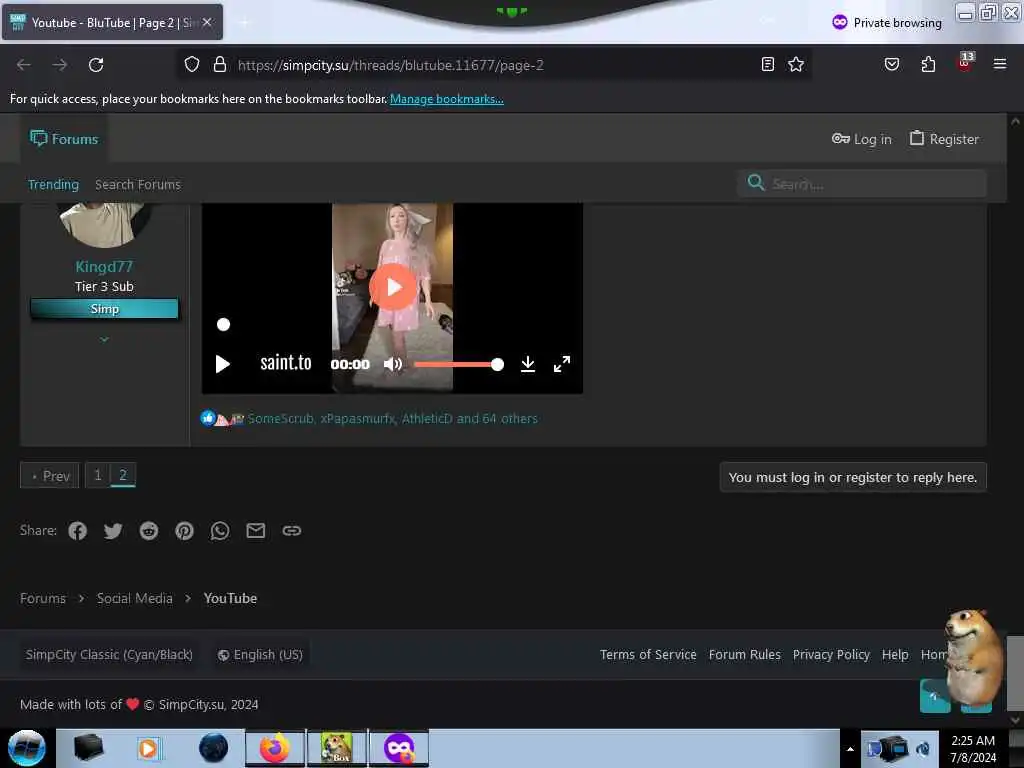1024x768 pixels.
Task: Show hidden system tray icons arrow
Action: pos(850,749)
